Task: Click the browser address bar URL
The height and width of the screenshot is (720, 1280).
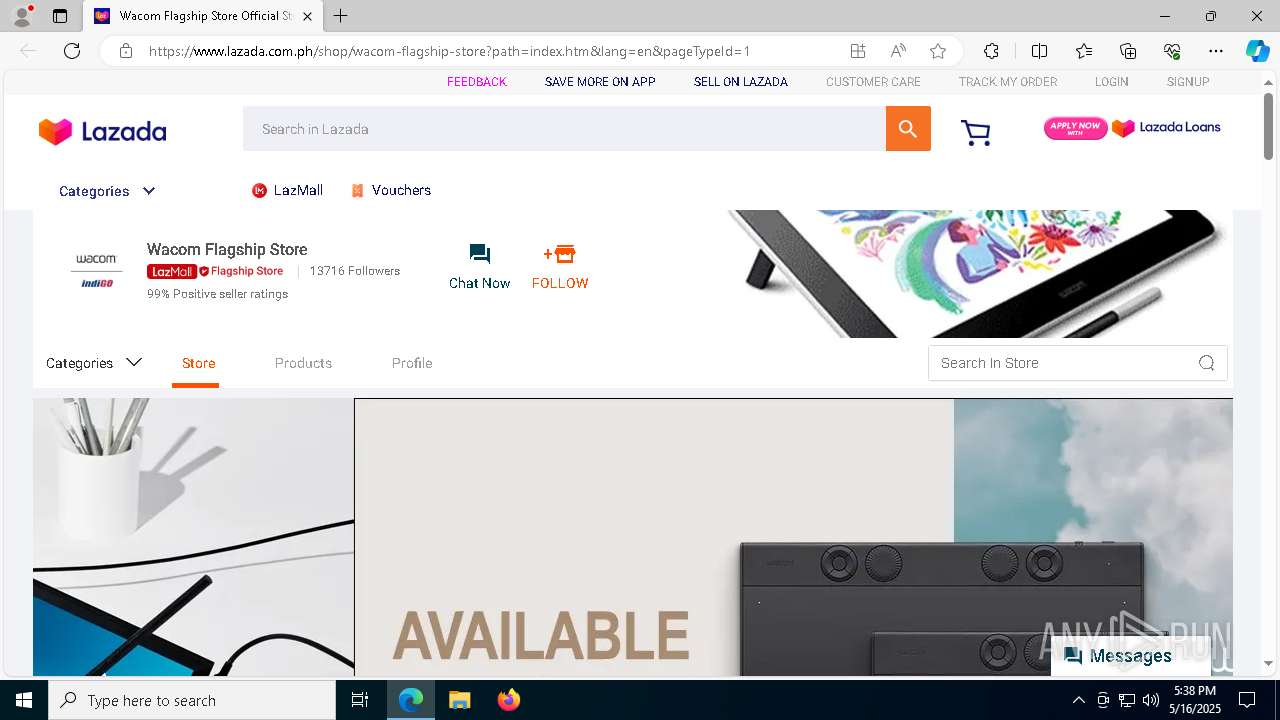Action: pyautogui.click(x=450, y=51)
